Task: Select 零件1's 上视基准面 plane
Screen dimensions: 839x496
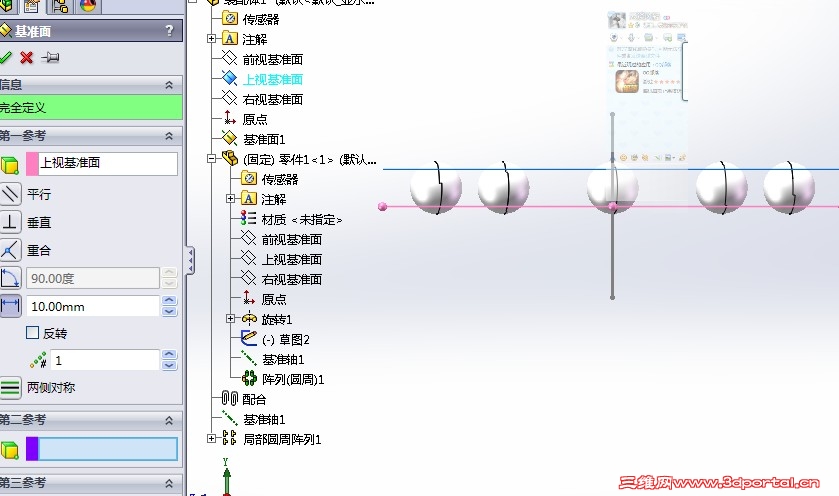Action: tap(291, 260)
